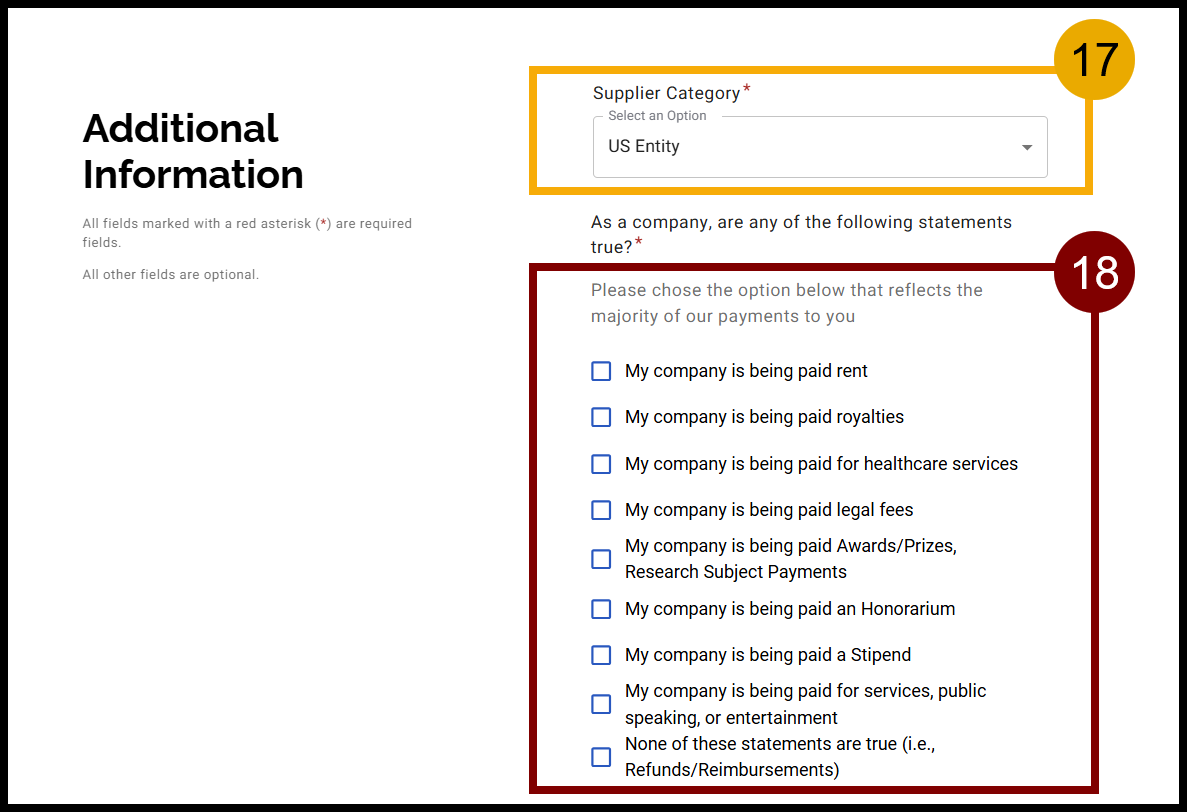Enable the Stipend payment checkbox
This screenshot has height=812, width=1187.
[601, 655]
